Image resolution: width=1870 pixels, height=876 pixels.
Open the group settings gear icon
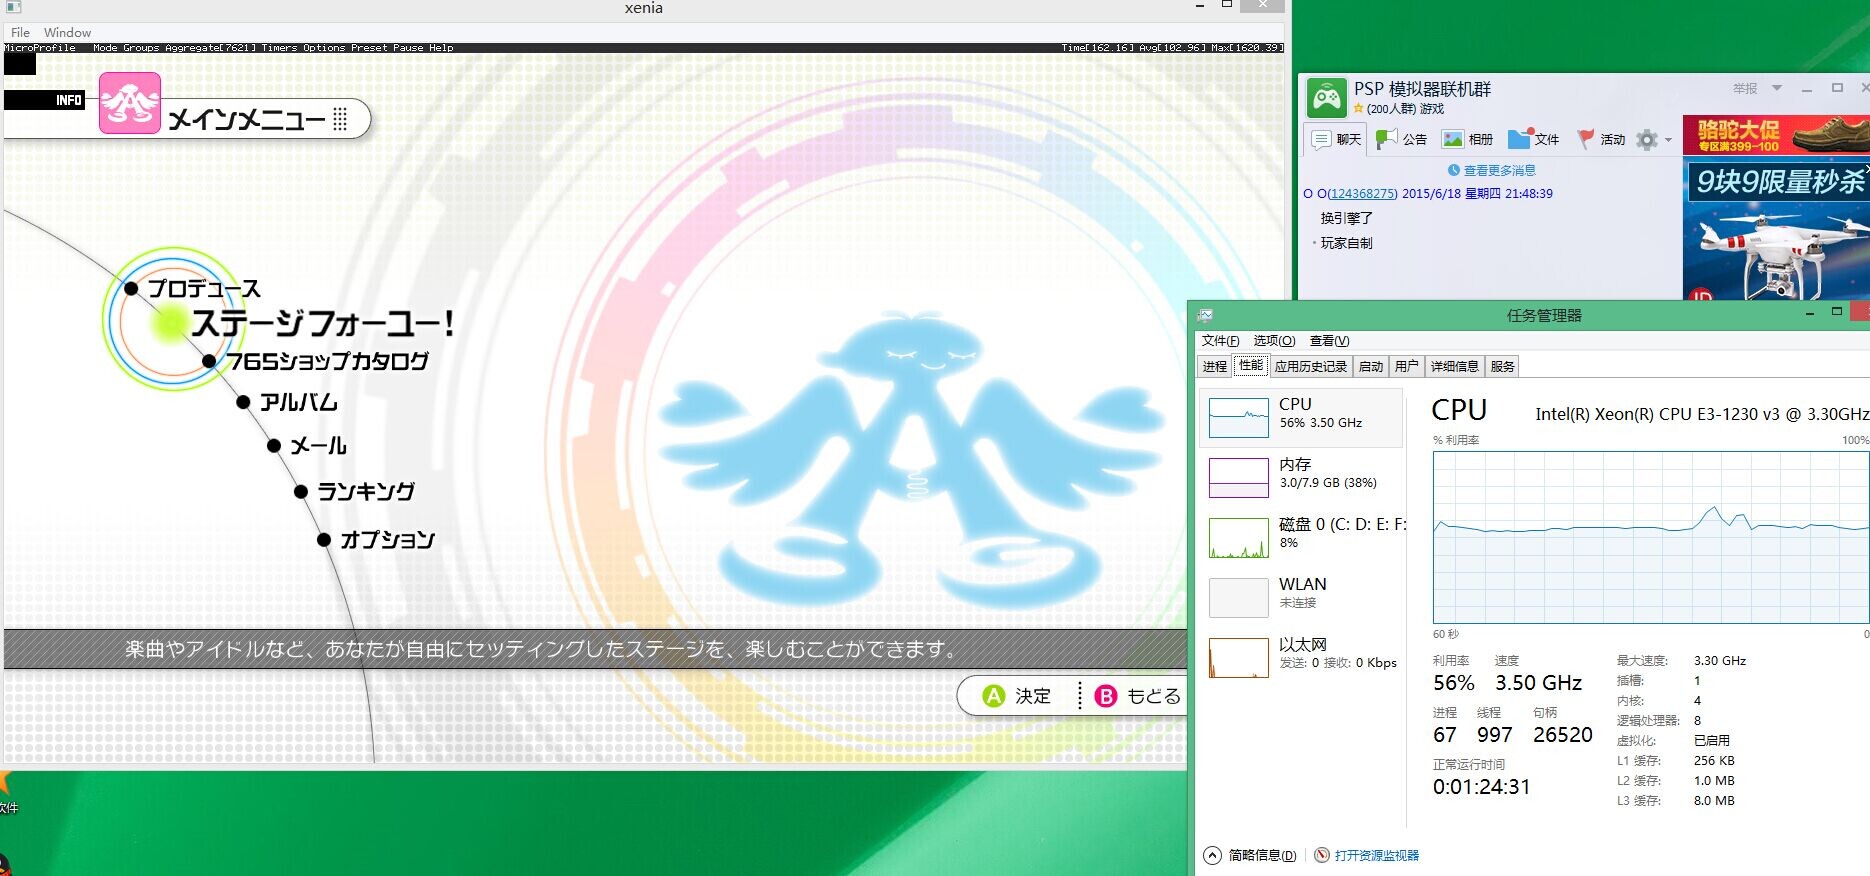tap(1647, 140)
